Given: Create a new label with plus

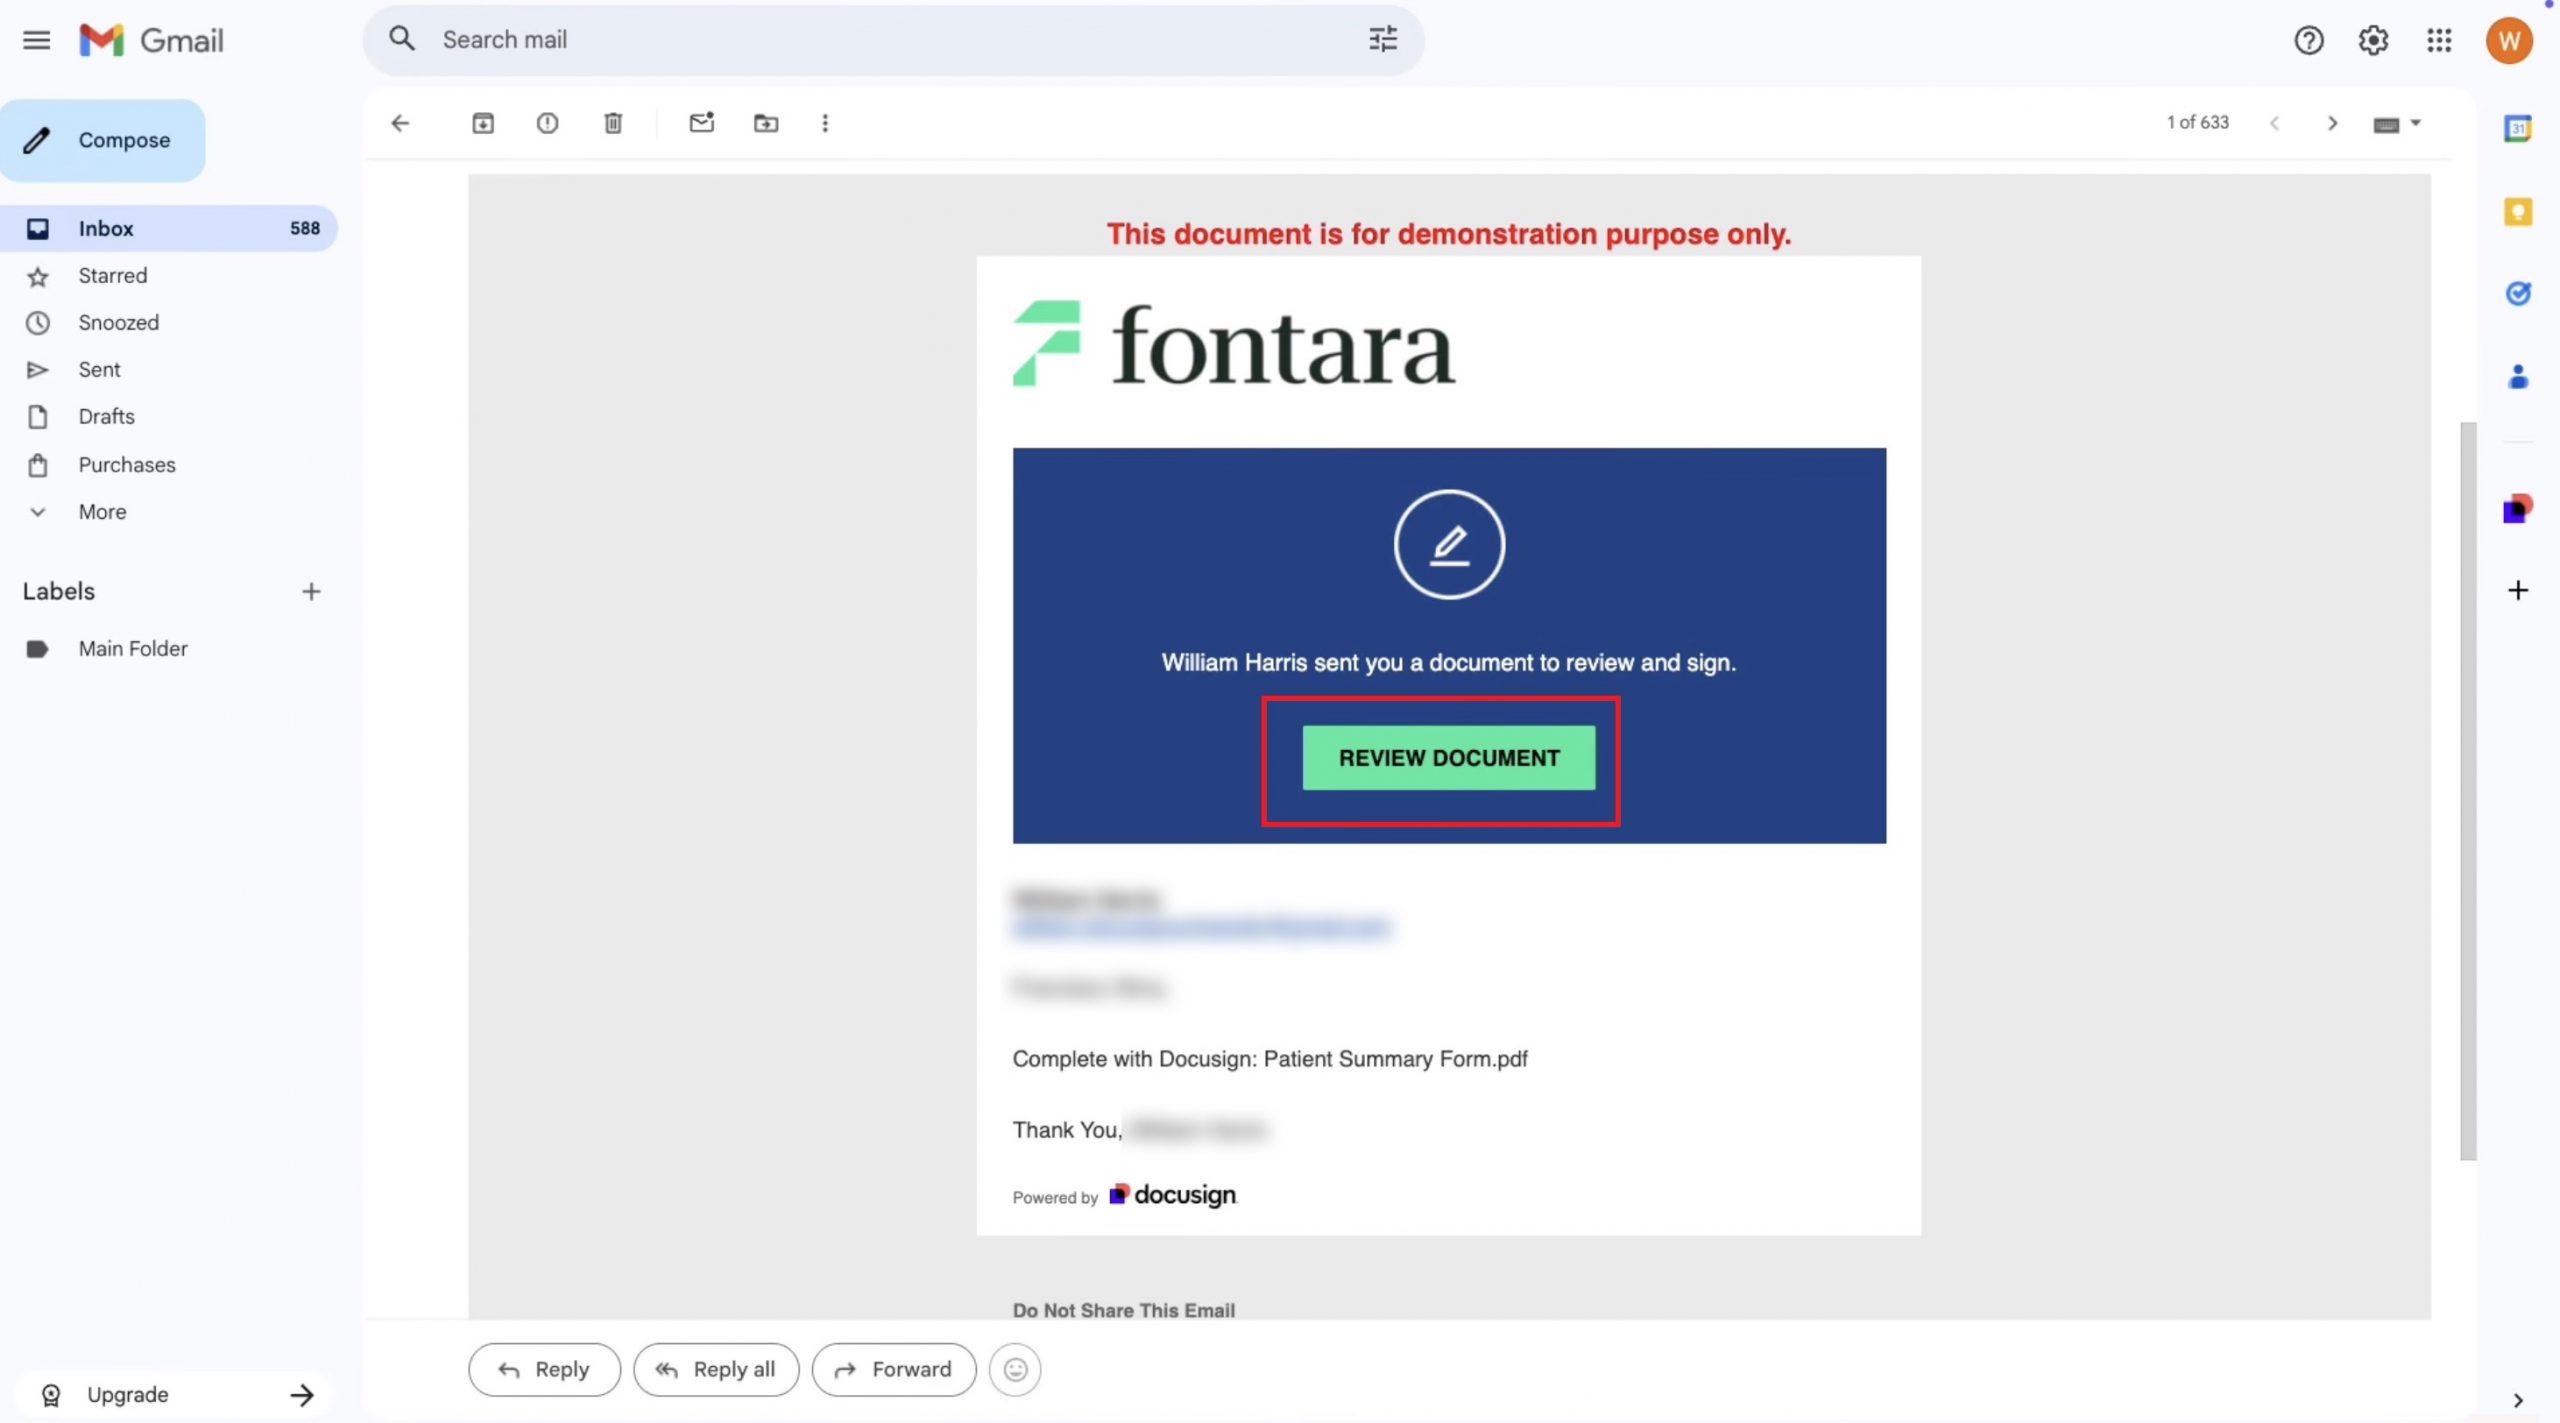Looking at the screenshot, I should click(311, 592).
